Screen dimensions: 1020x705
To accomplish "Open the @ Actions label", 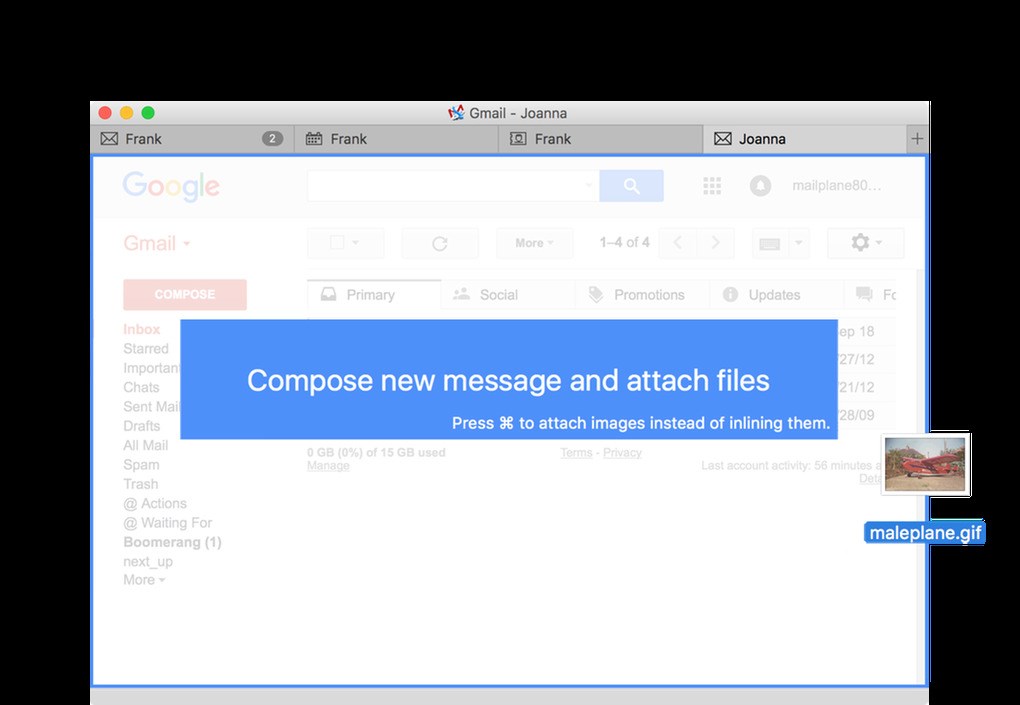I will [155, 503].
